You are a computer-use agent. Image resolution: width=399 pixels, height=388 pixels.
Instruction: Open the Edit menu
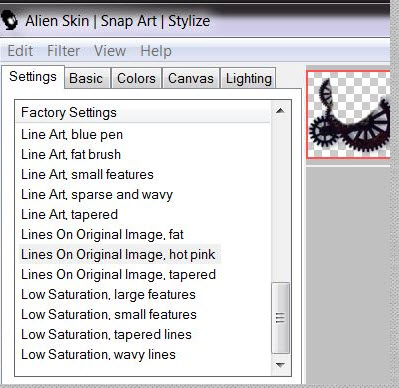20,51
